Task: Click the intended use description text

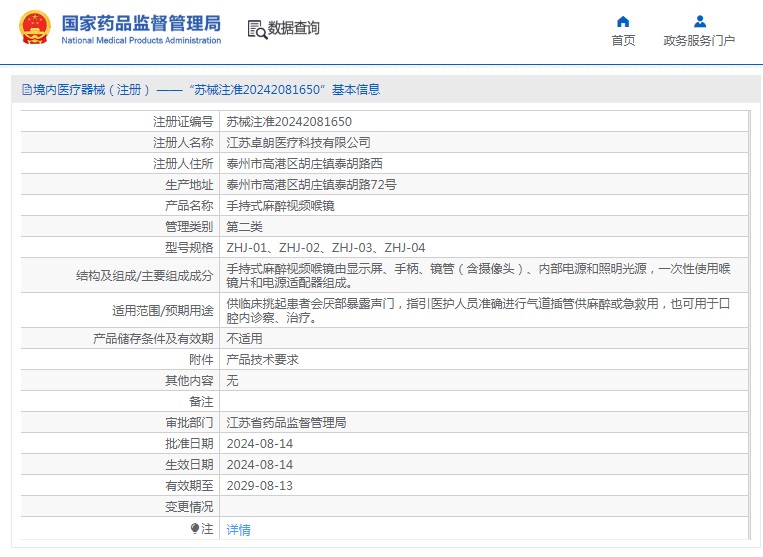Action: pyautogui.click(x=478, y=310)
